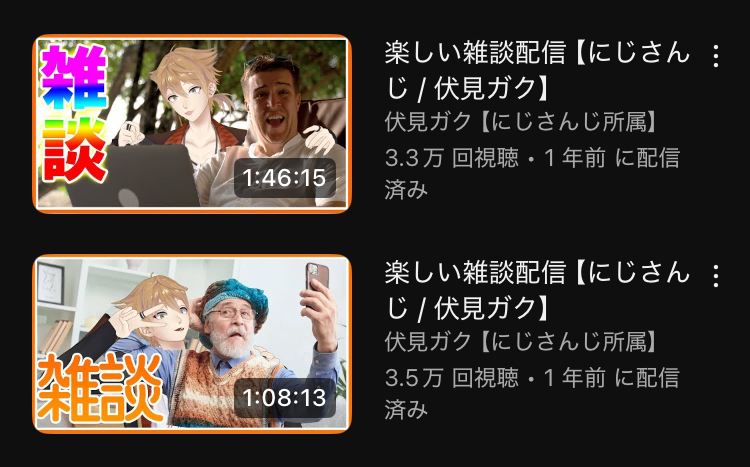Click the laptop shown in the first thumbnail
750x467 pixels.
[134, 176]
